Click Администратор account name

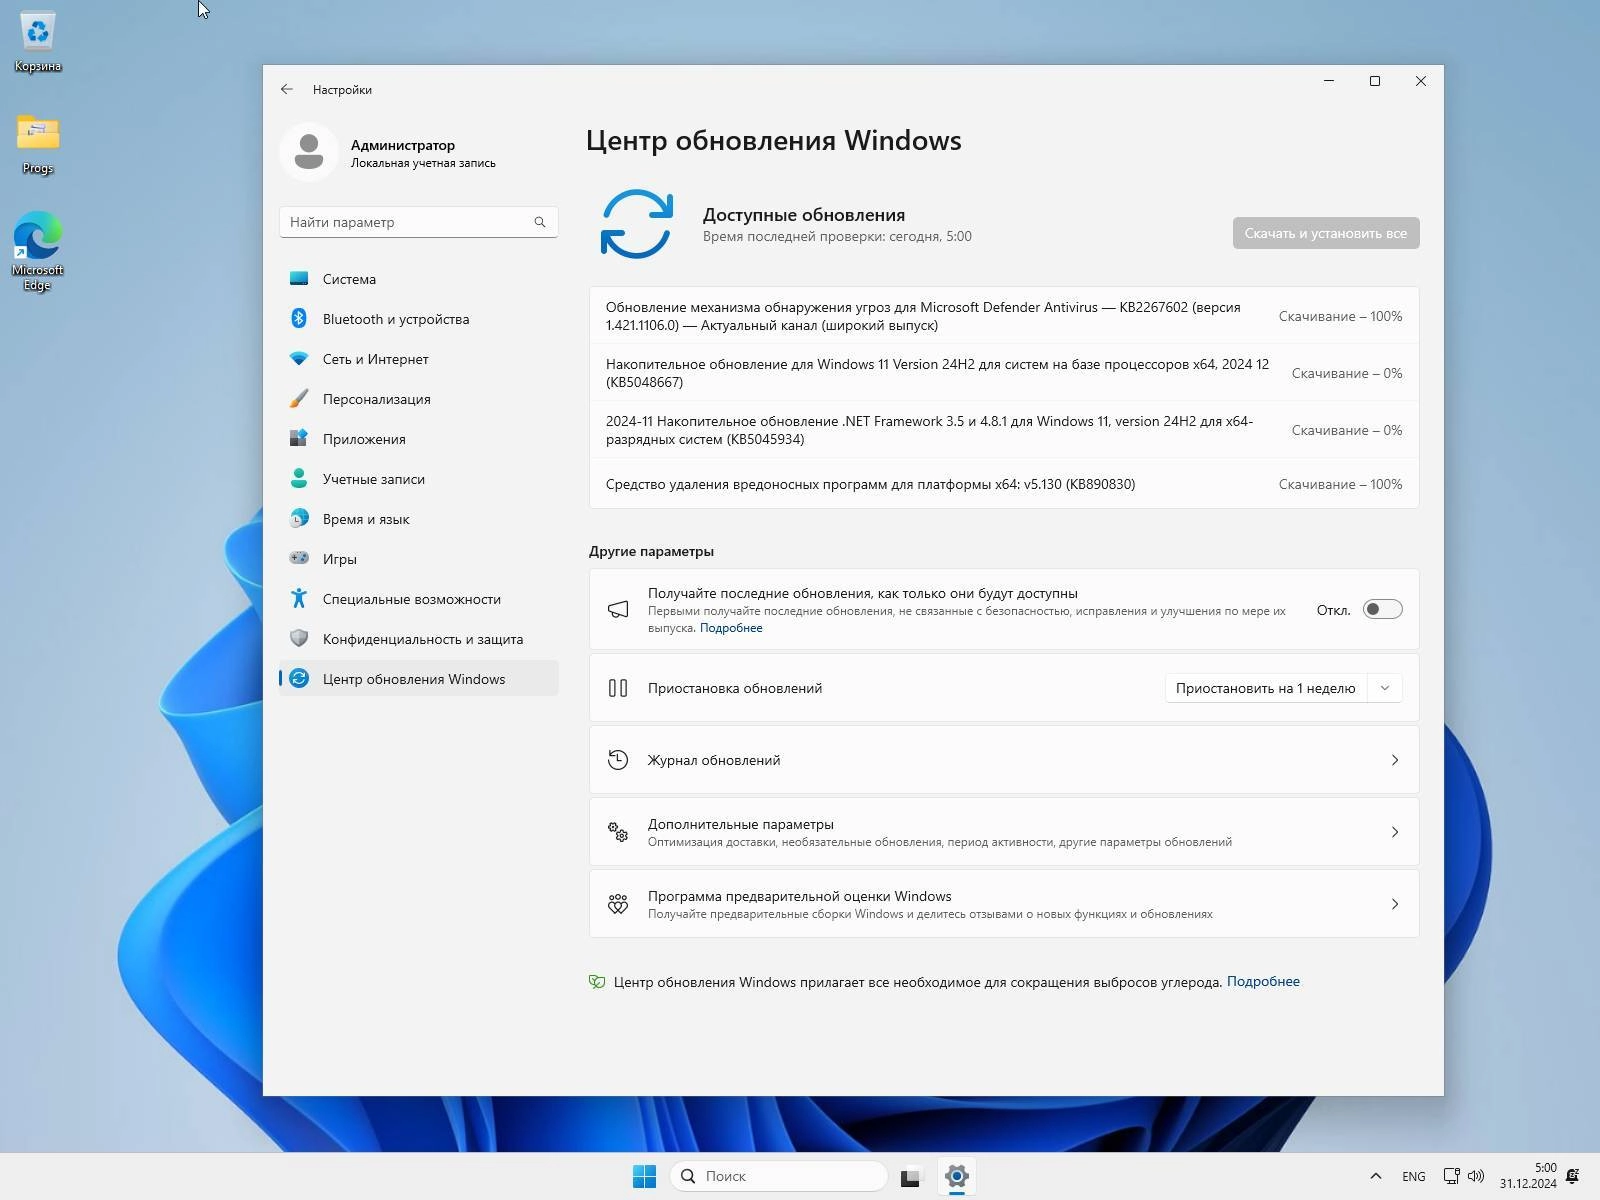pos(402,145)
